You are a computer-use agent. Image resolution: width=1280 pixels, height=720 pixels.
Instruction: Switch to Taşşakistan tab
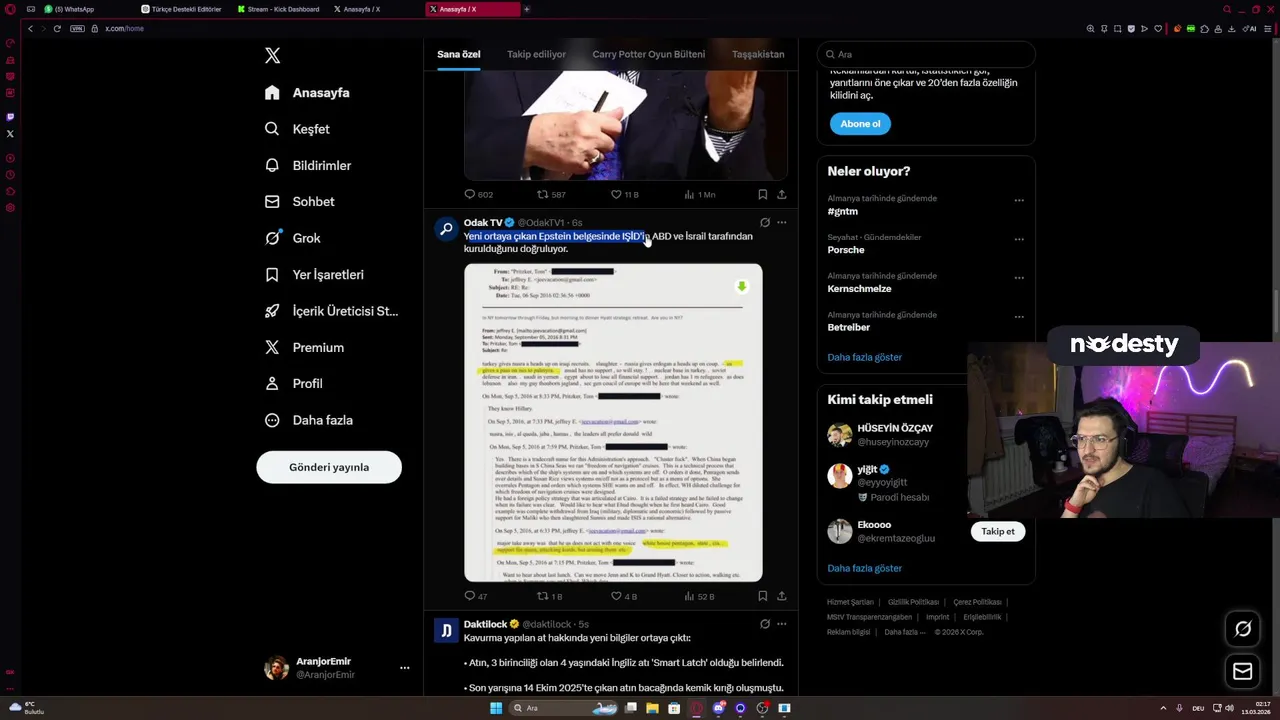[757, 54]
